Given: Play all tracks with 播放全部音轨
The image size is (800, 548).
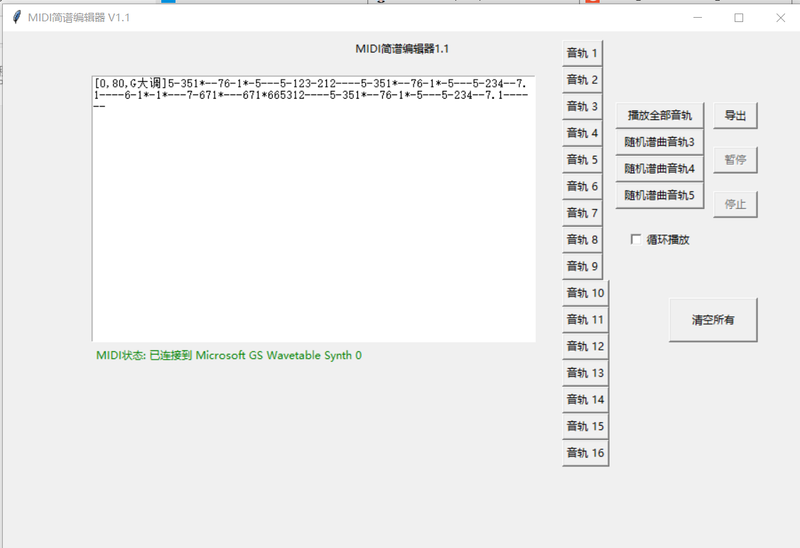Looking at the screenshot, I should [660, 115].
